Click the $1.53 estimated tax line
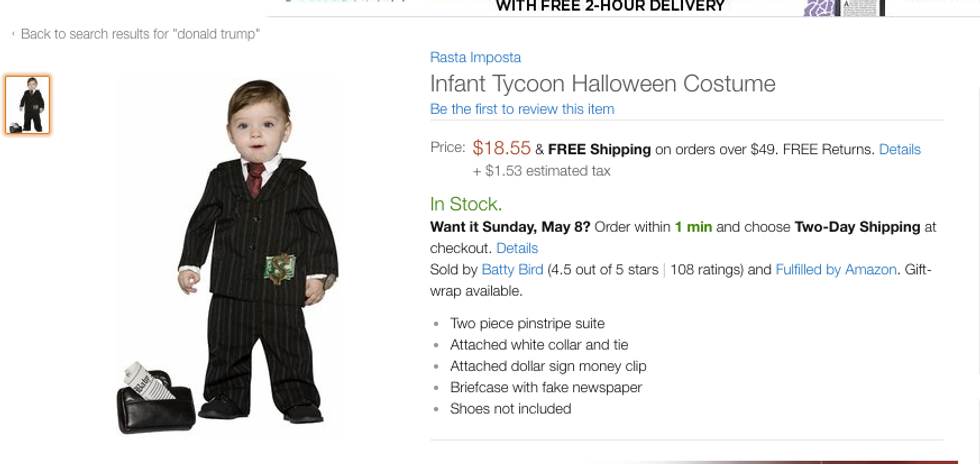 [x=541, y=171]
